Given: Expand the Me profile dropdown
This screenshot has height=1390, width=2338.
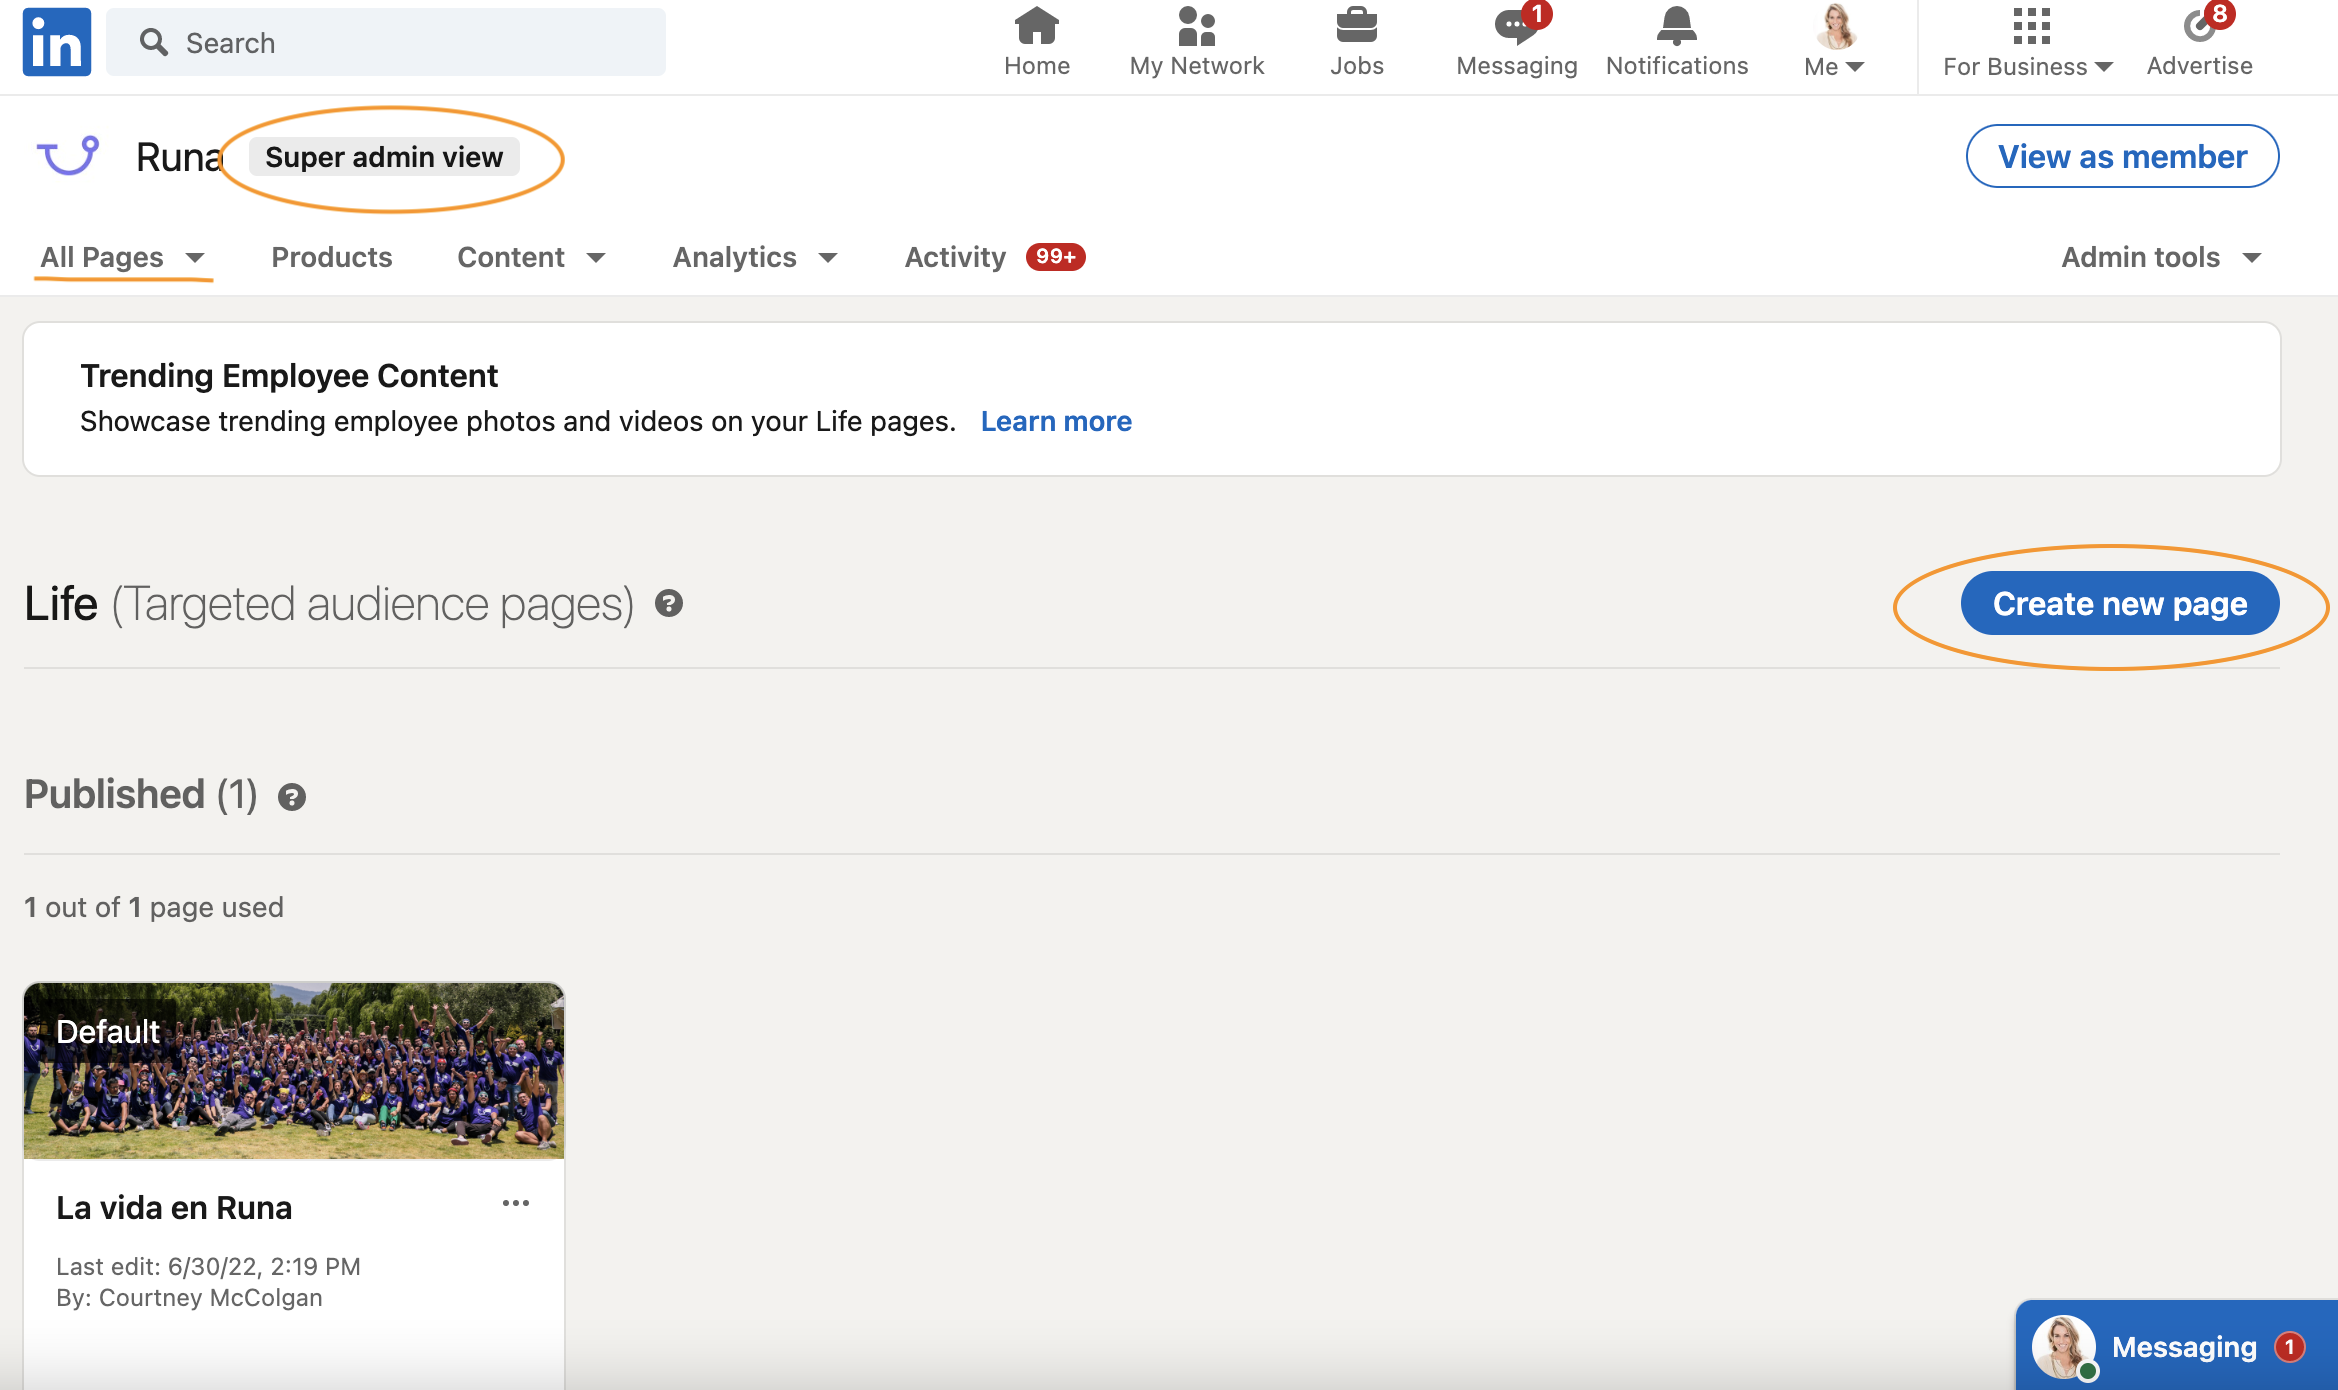Looking at the screenshot, I should coord(1834,44).
